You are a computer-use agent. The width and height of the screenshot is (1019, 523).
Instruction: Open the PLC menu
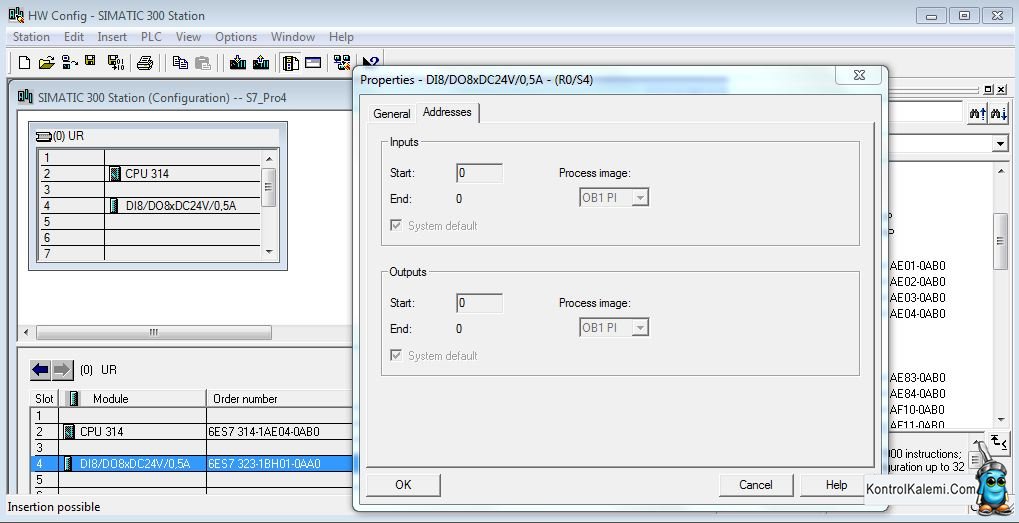[151, 37]
